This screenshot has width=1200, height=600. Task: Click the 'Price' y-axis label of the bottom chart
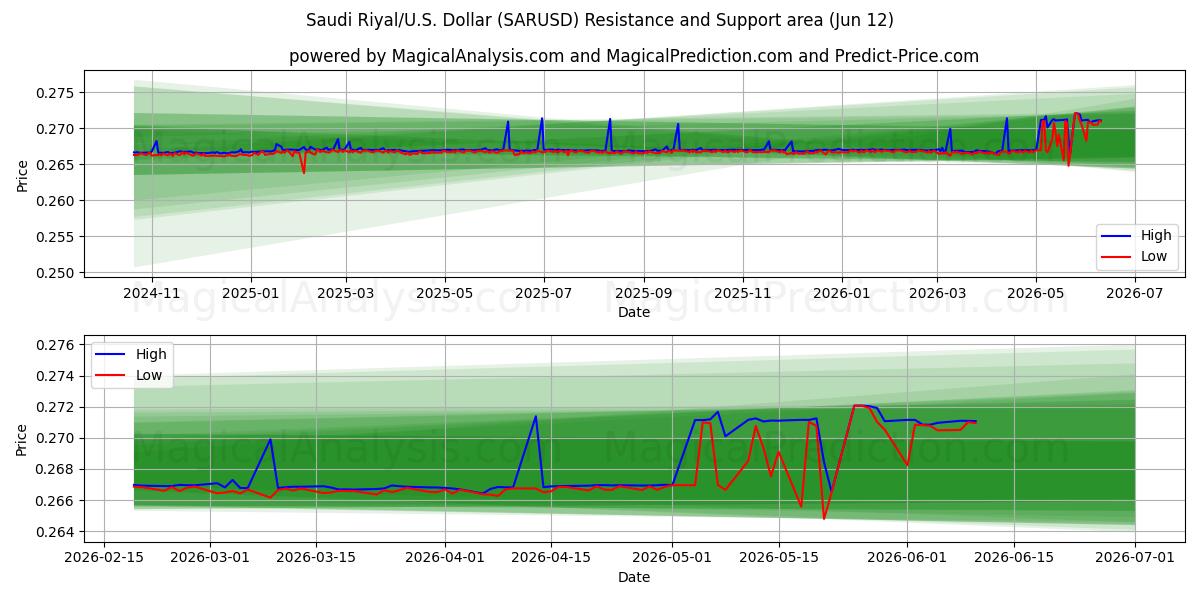tap(23, 438)
